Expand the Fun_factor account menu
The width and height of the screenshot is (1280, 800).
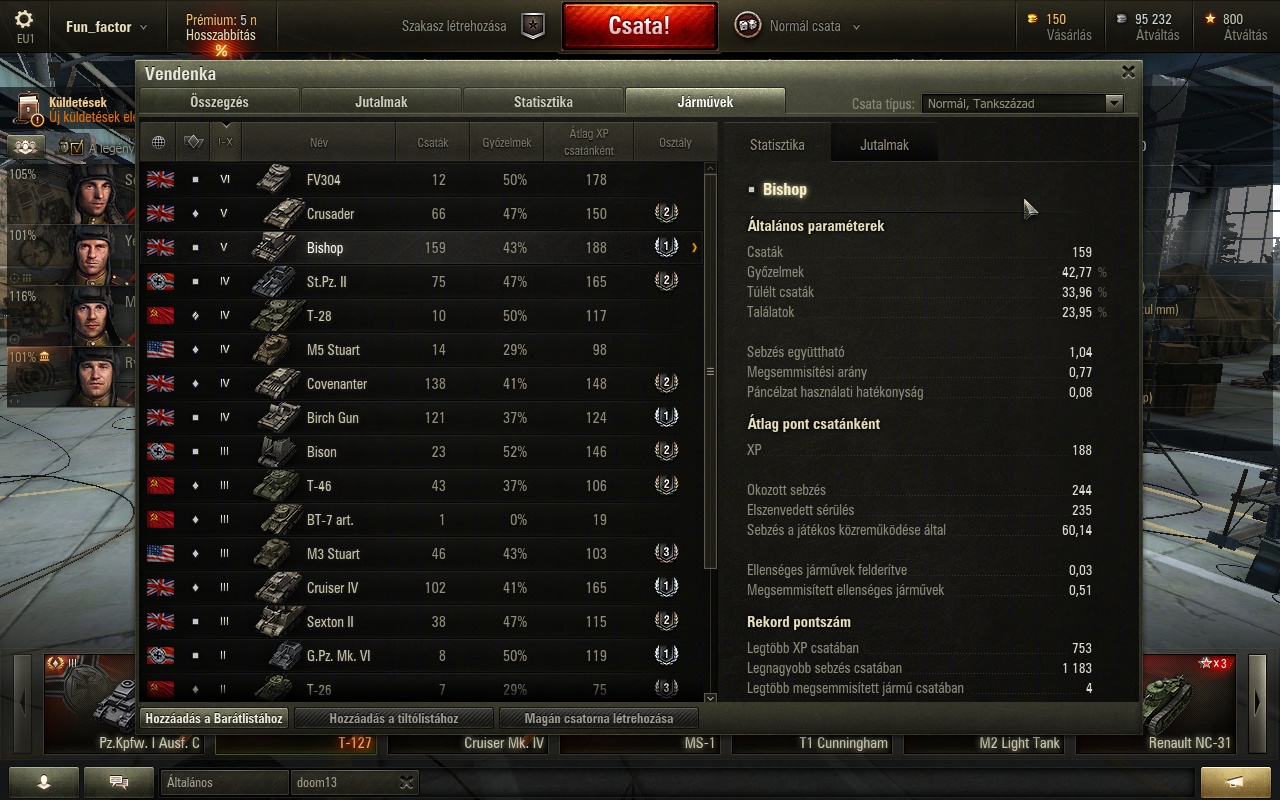click(x=106, y=27)
